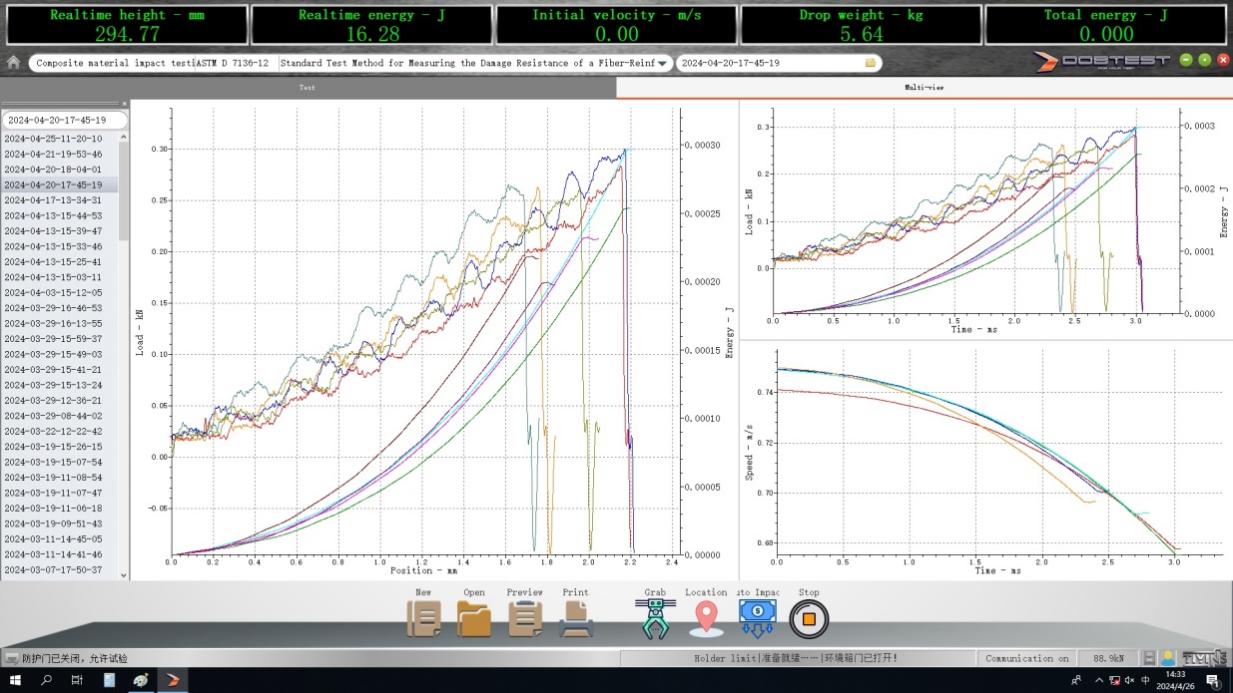
Task: Click search field above record list
Action: pos(64,120)
